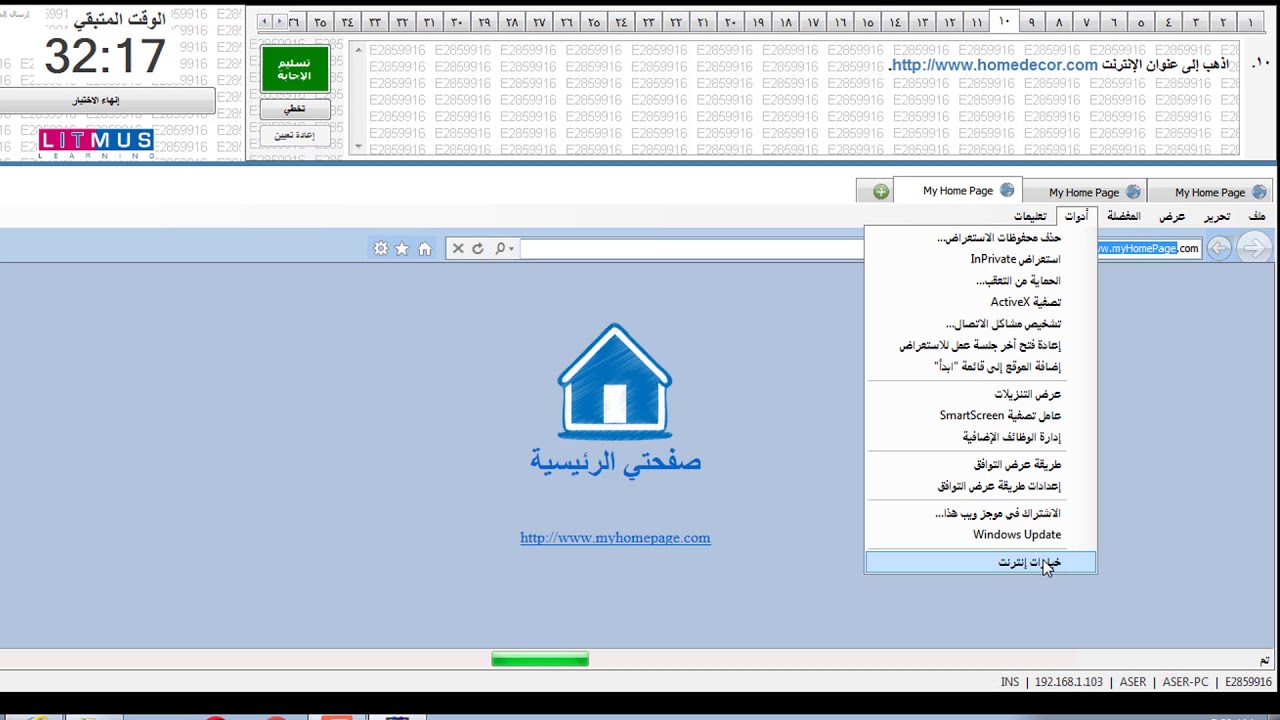The image size is (1280, 720).
Task: Stop page loading with the X icon
Action: point(458,249)
